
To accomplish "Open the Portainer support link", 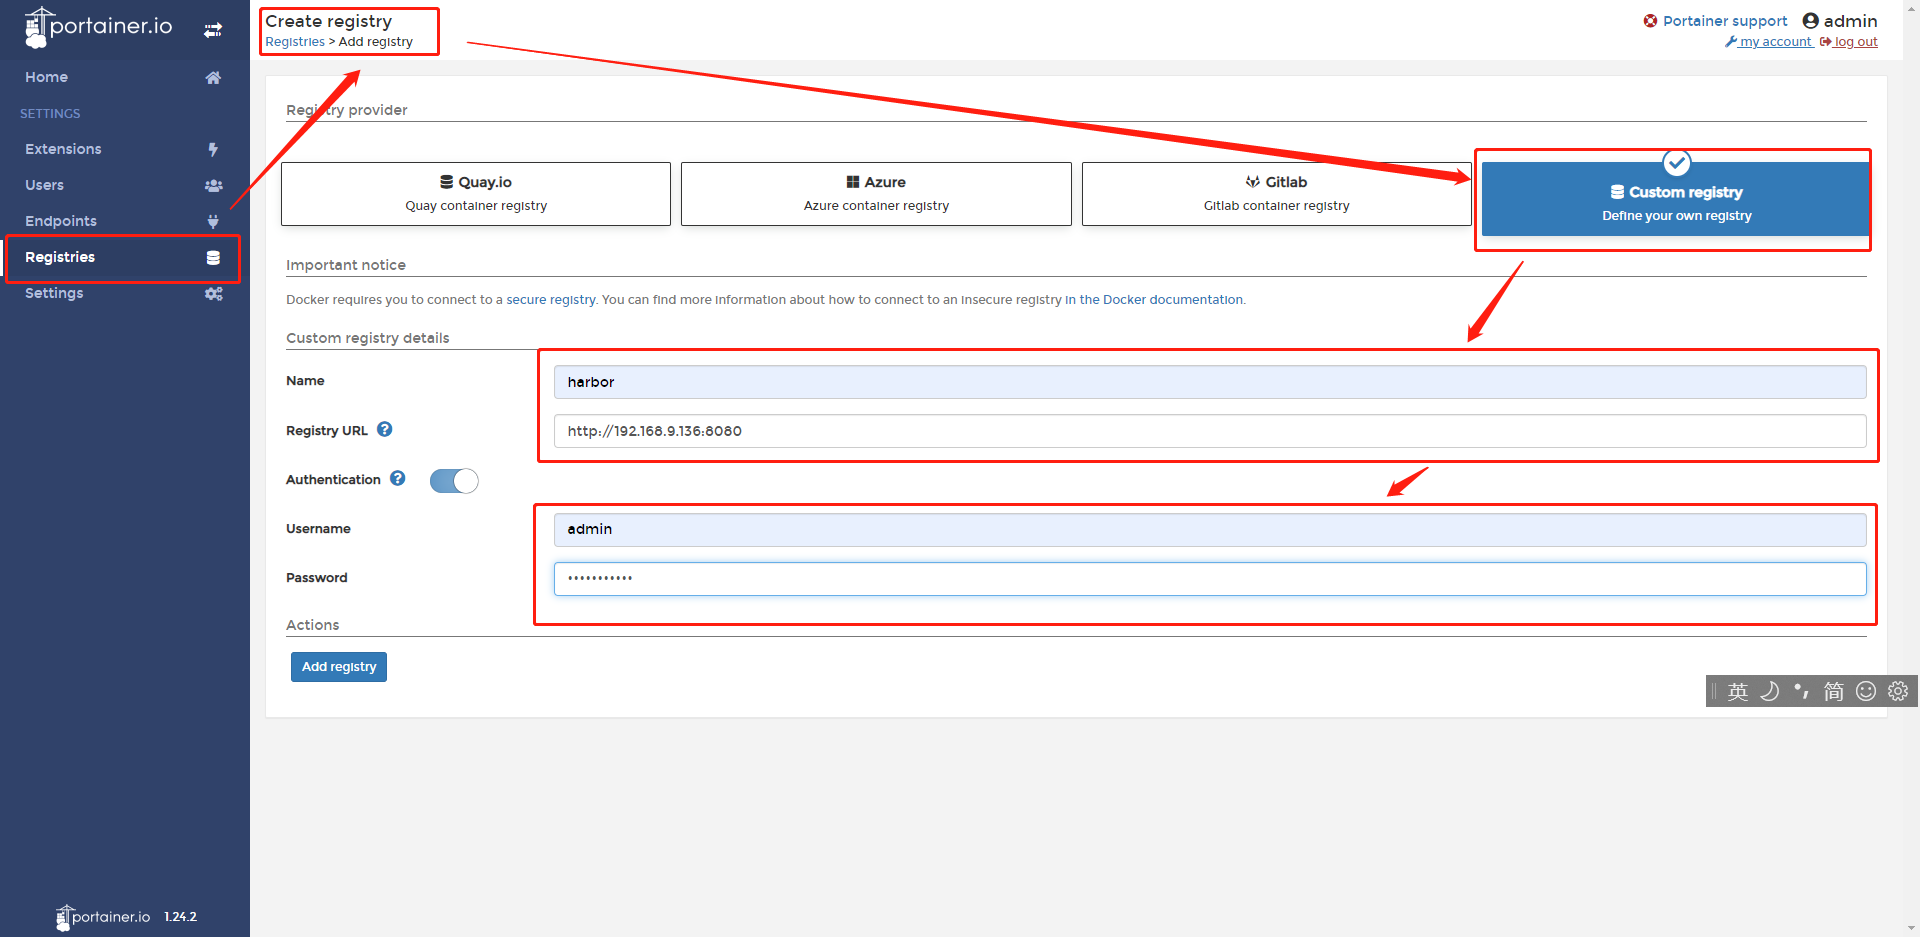I will tap(1725, 21).
